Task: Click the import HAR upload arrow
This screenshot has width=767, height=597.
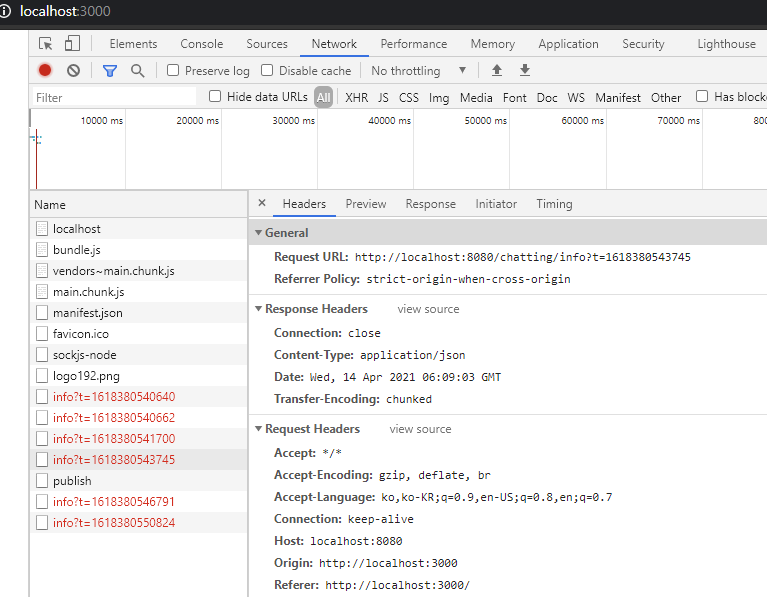Action: click(x=496, y=70)
